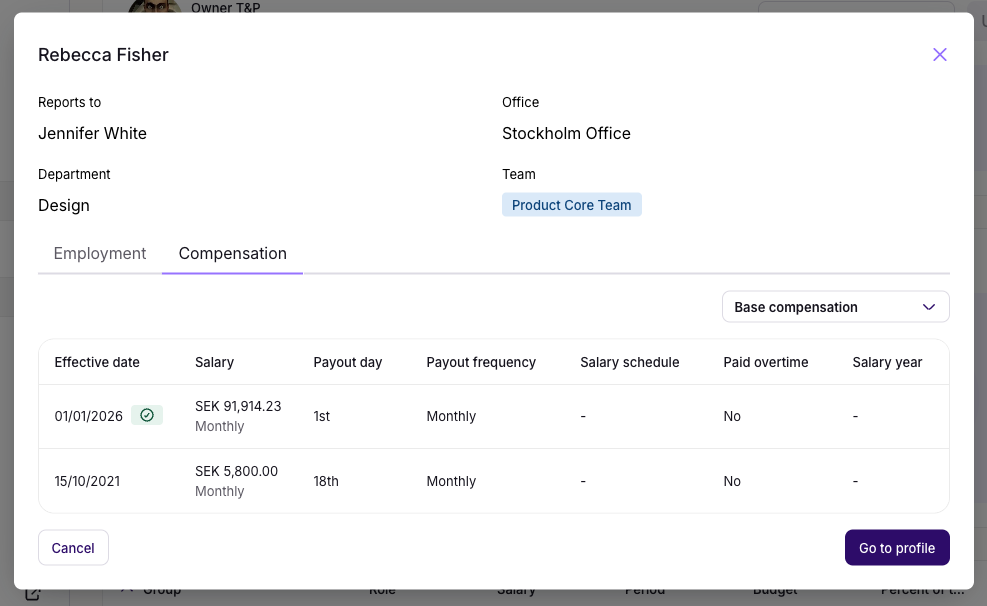Image resolution: width=987 pixels, height=606 pixels.
Task: Switch to the Employment tab
Action: coord(100,254)
